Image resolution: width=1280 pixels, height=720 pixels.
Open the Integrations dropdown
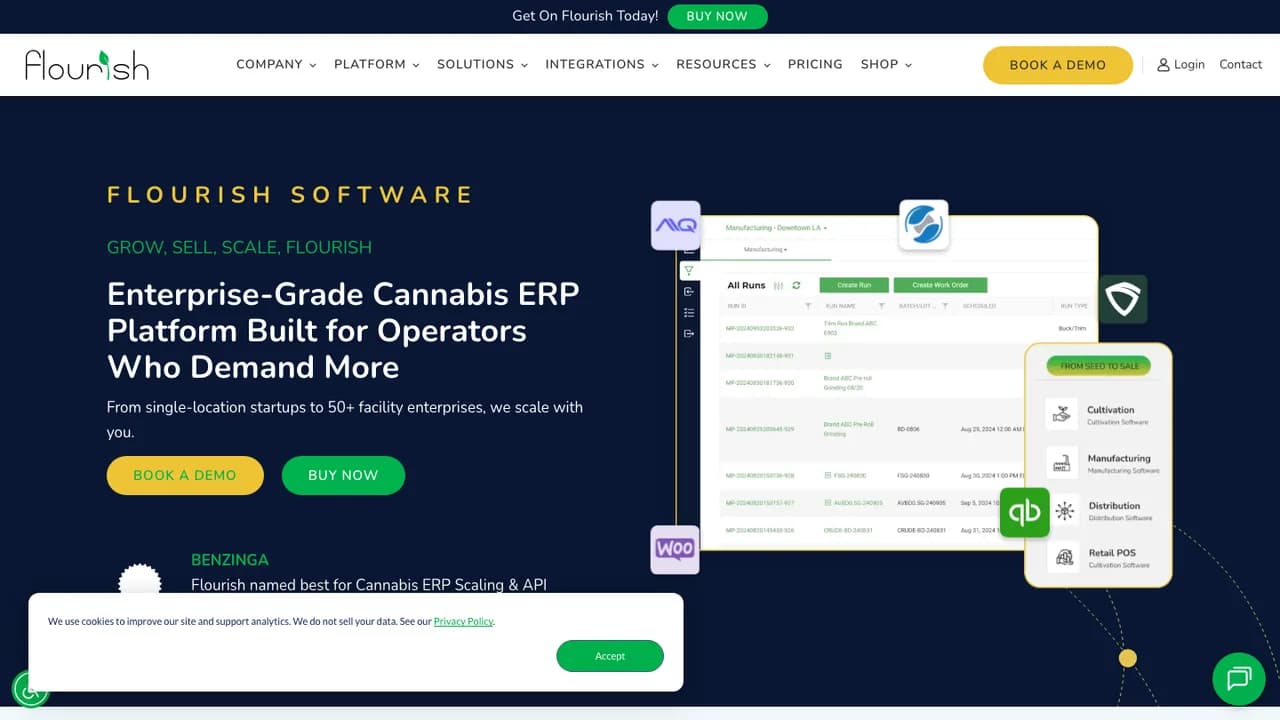pyautogui.click(x=602, y=64)
